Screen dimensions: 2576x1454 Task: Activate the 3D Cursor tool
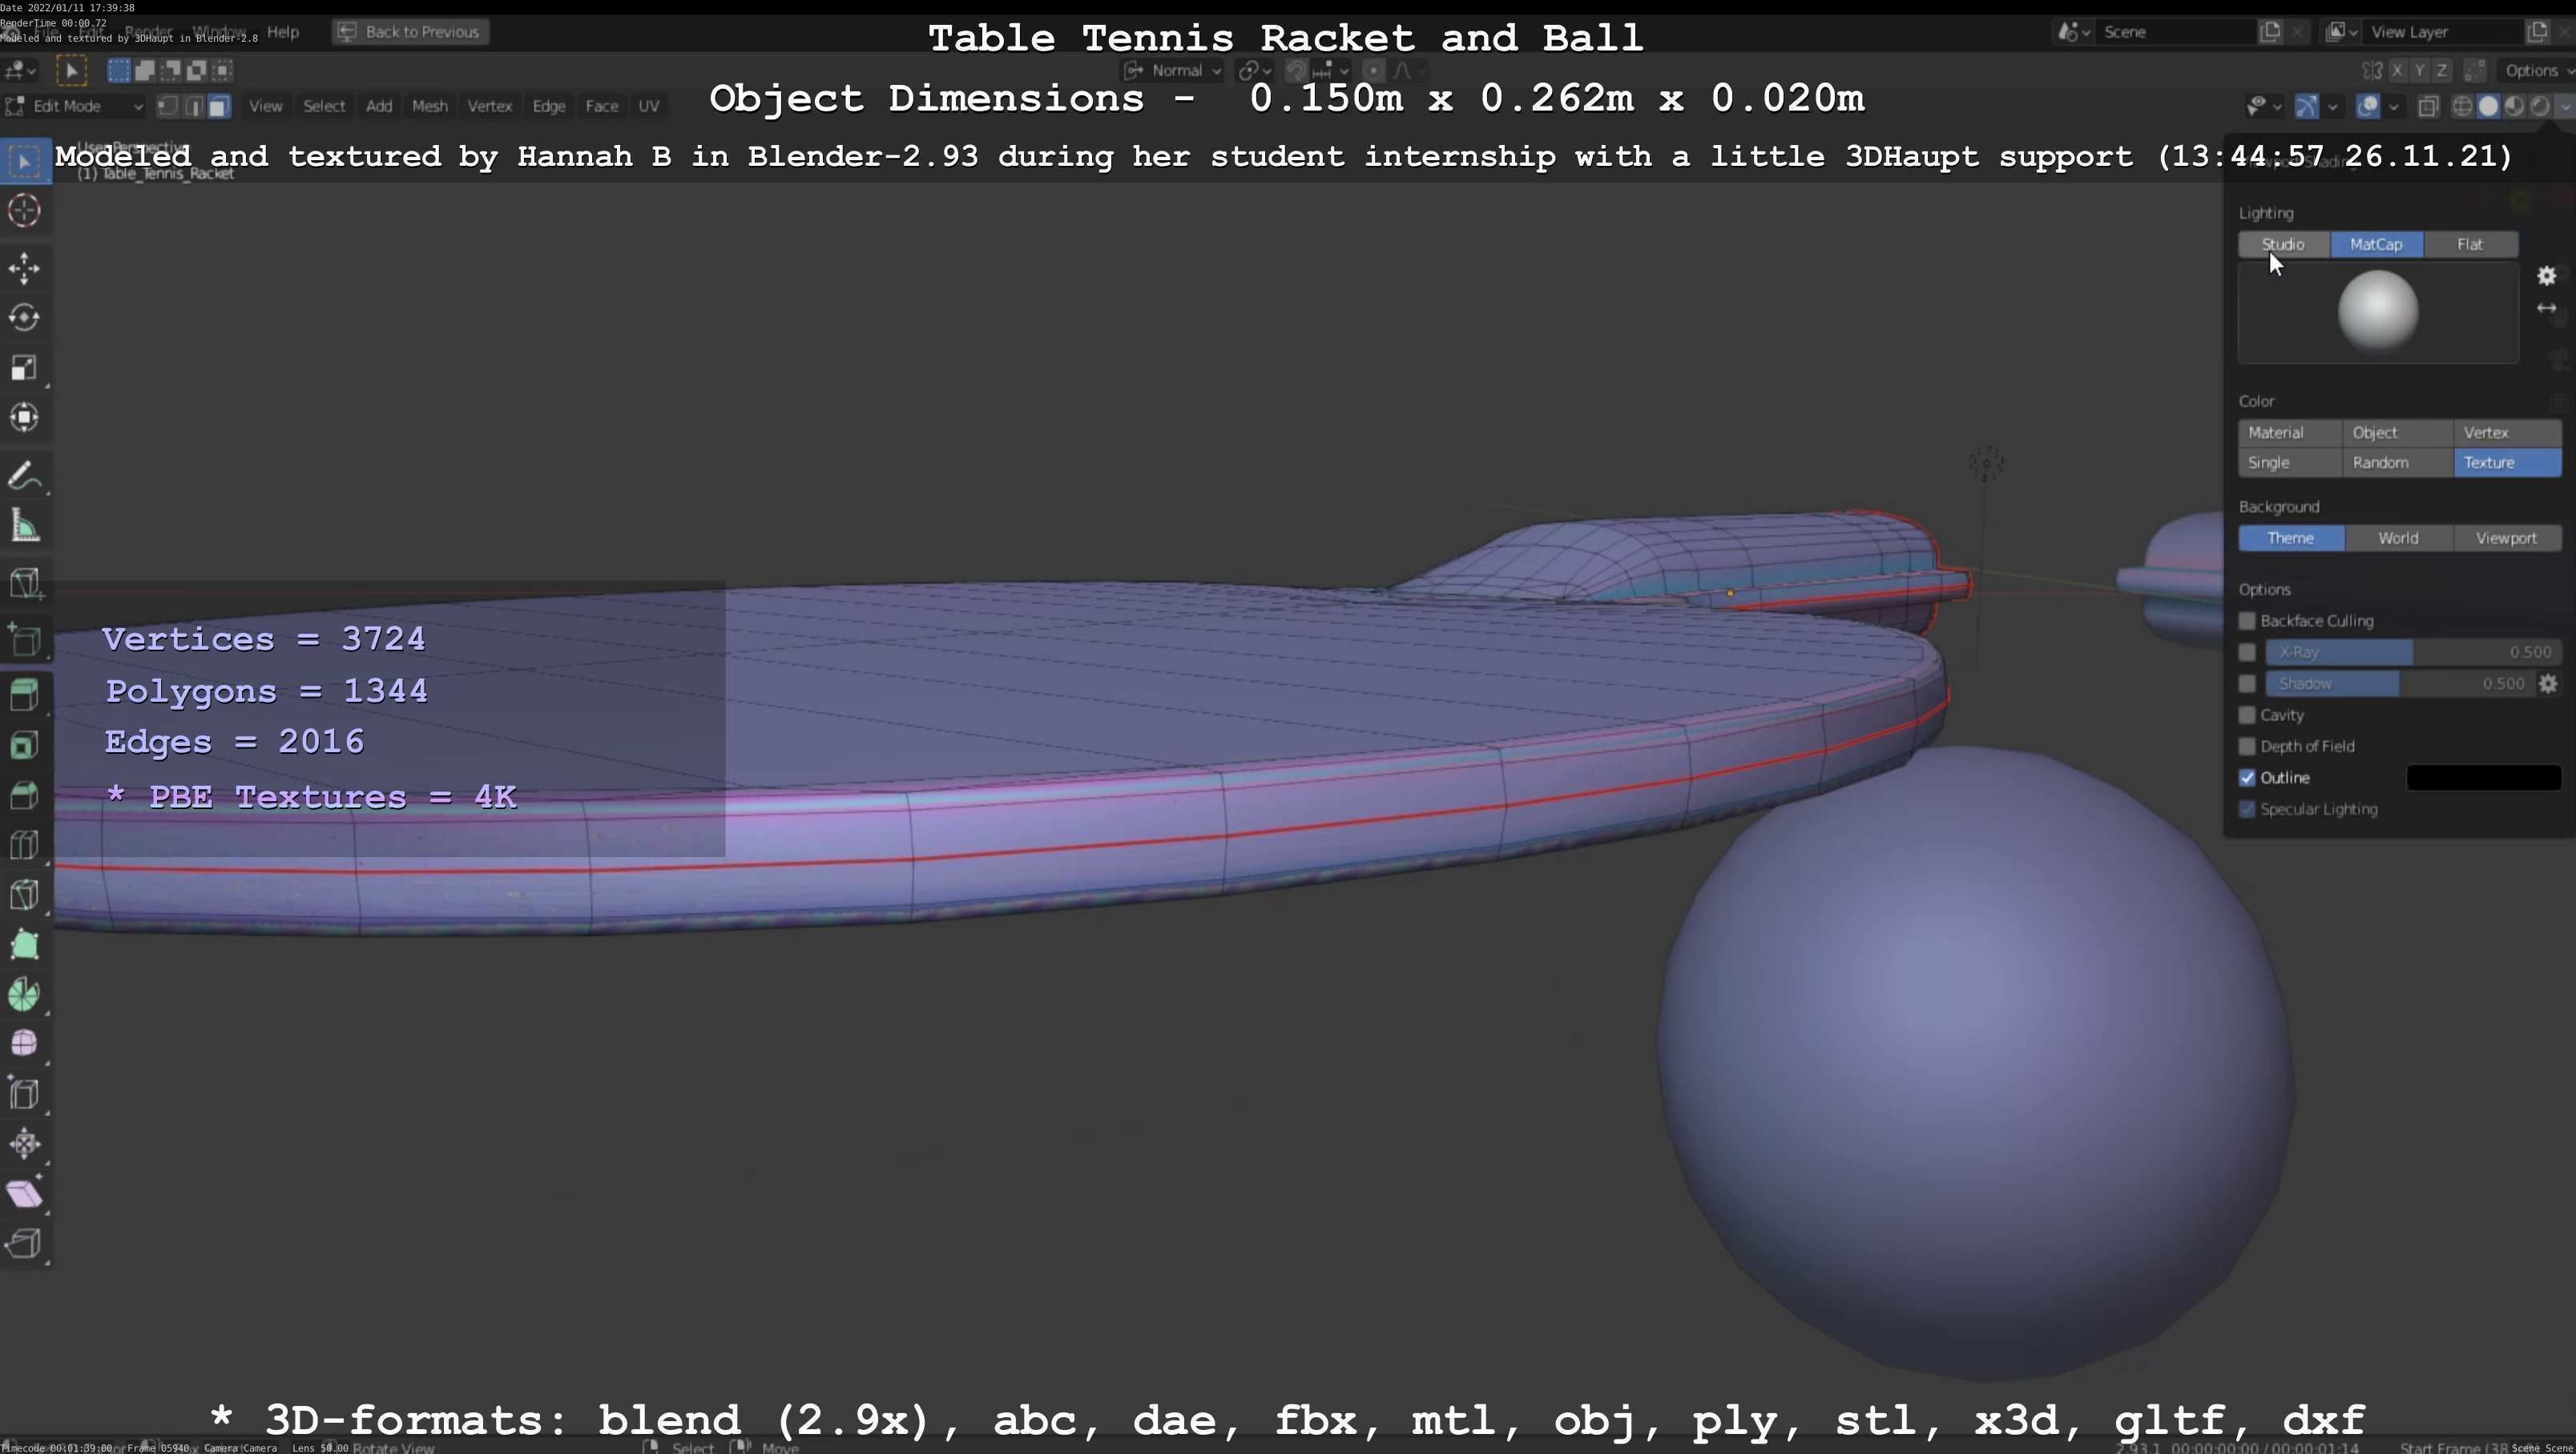(x=24, y=211)
